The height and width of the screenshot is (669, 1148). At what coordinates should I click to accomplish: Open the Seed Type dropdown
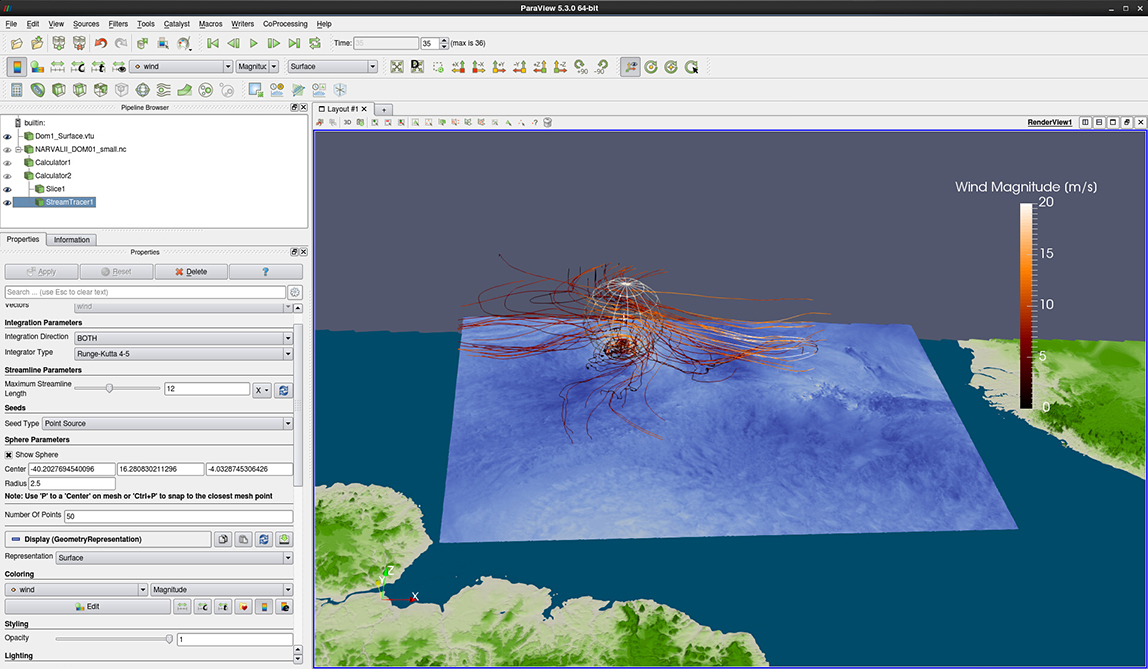[167, 423]
